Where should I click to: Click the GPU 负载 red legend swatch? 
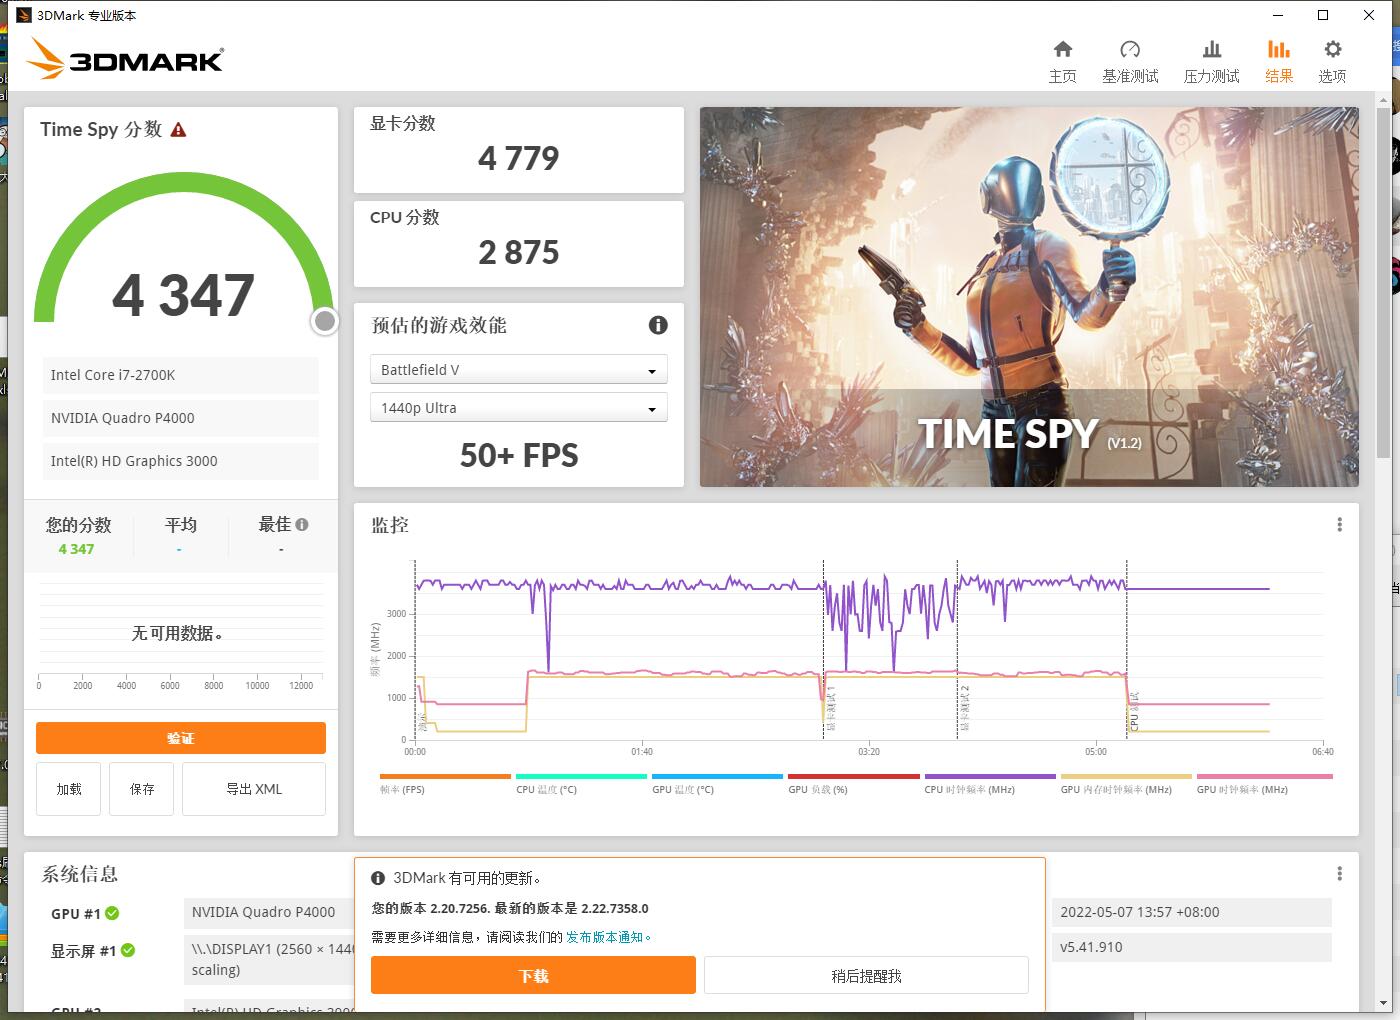point(853,776)
